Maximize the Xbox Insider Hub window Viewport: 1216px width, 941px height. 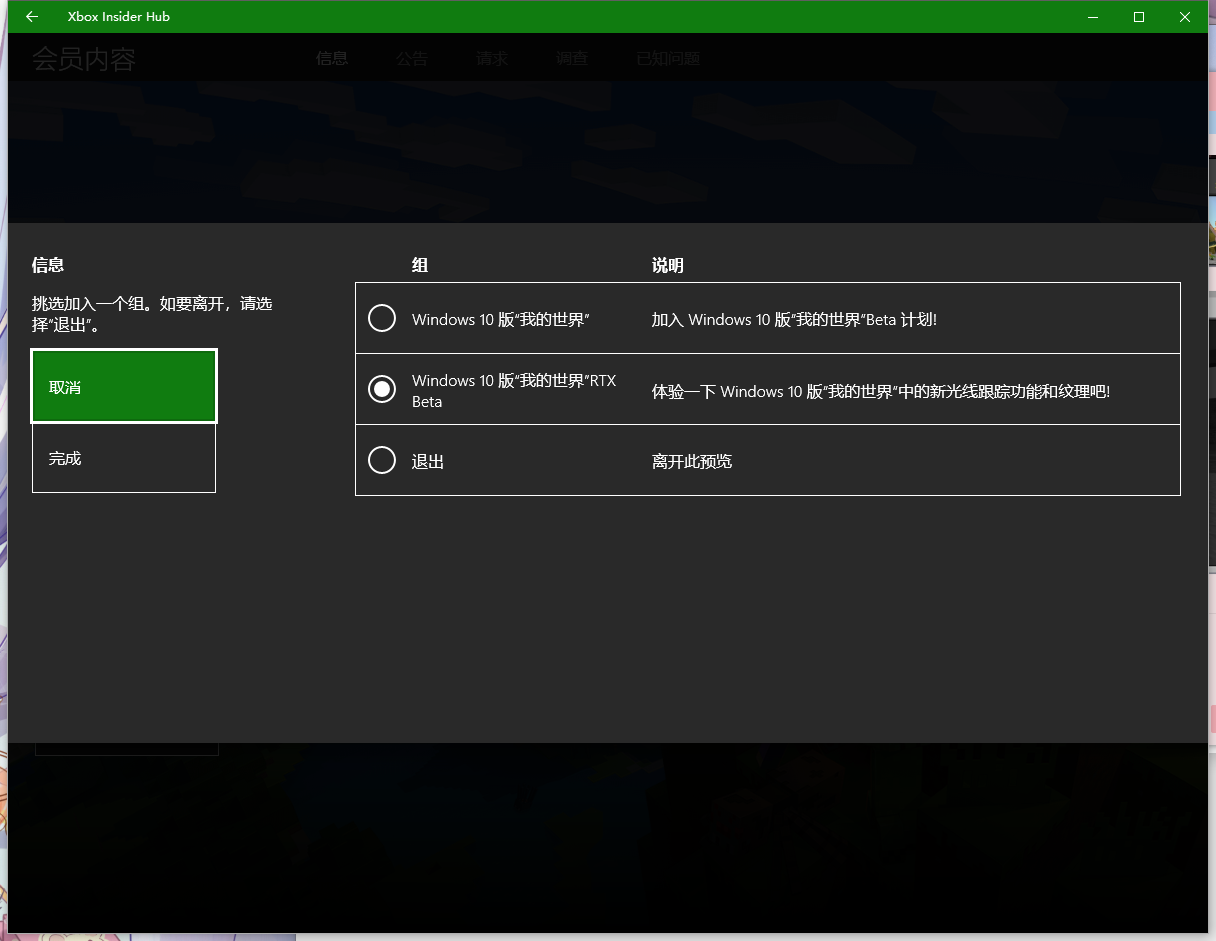pyautogui.click(x=1139, y=17)
